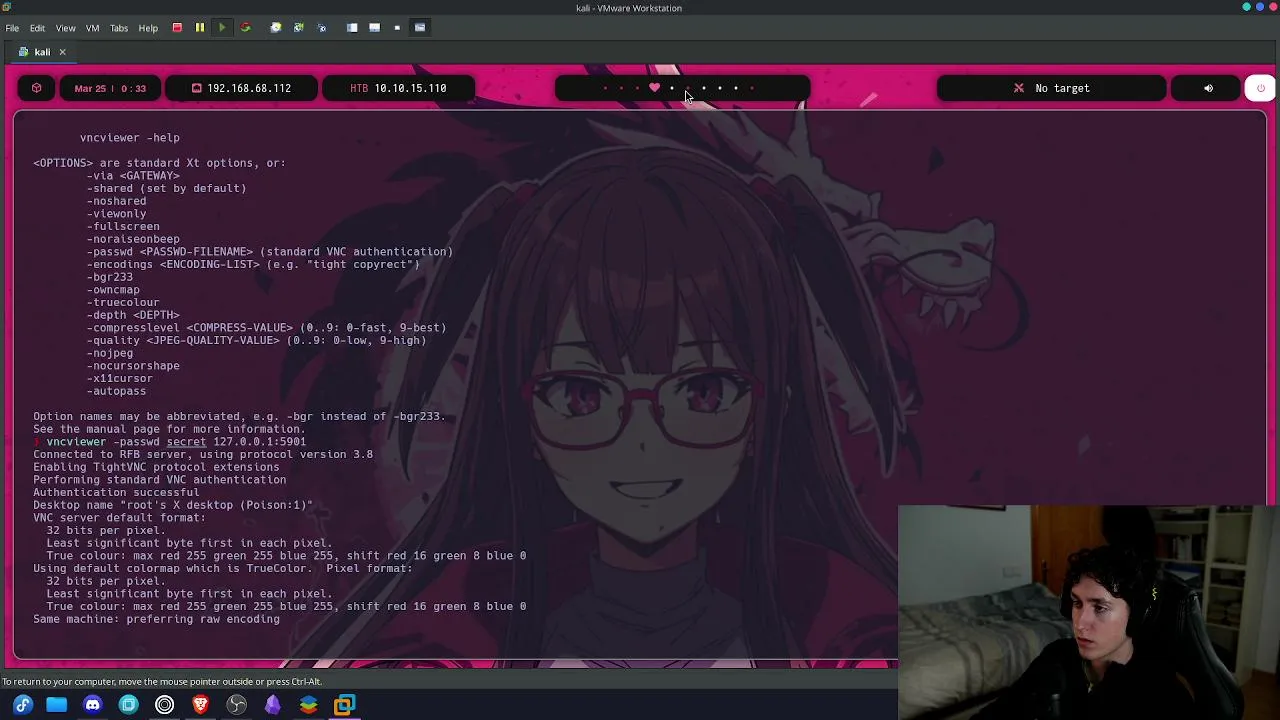Power on the VM with the green play icon

coord(222,28)
